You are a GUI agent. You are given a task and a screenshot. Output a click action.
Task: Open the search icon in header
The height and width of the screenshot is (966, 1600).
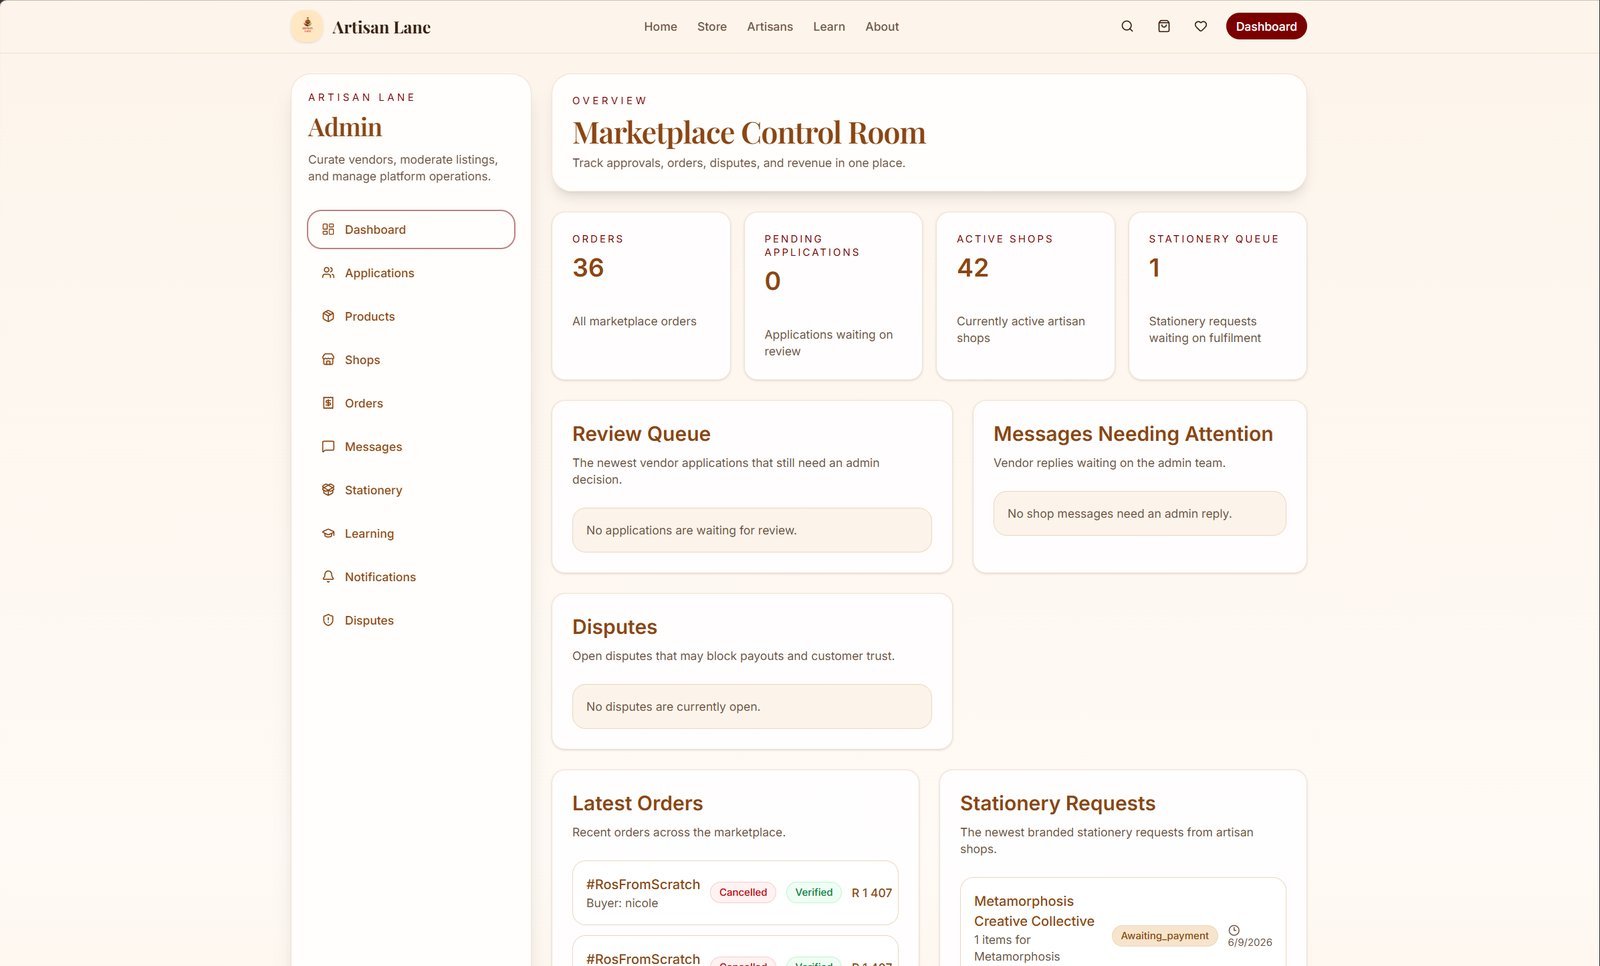1127,27
